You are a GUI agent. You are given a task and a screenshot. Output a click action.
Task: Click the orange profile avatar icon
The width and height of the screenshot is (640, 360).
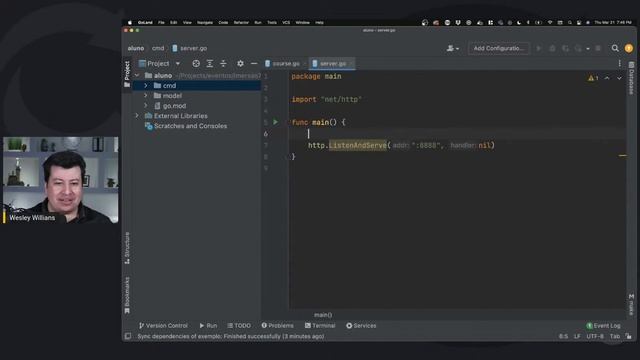click(629, 48)
